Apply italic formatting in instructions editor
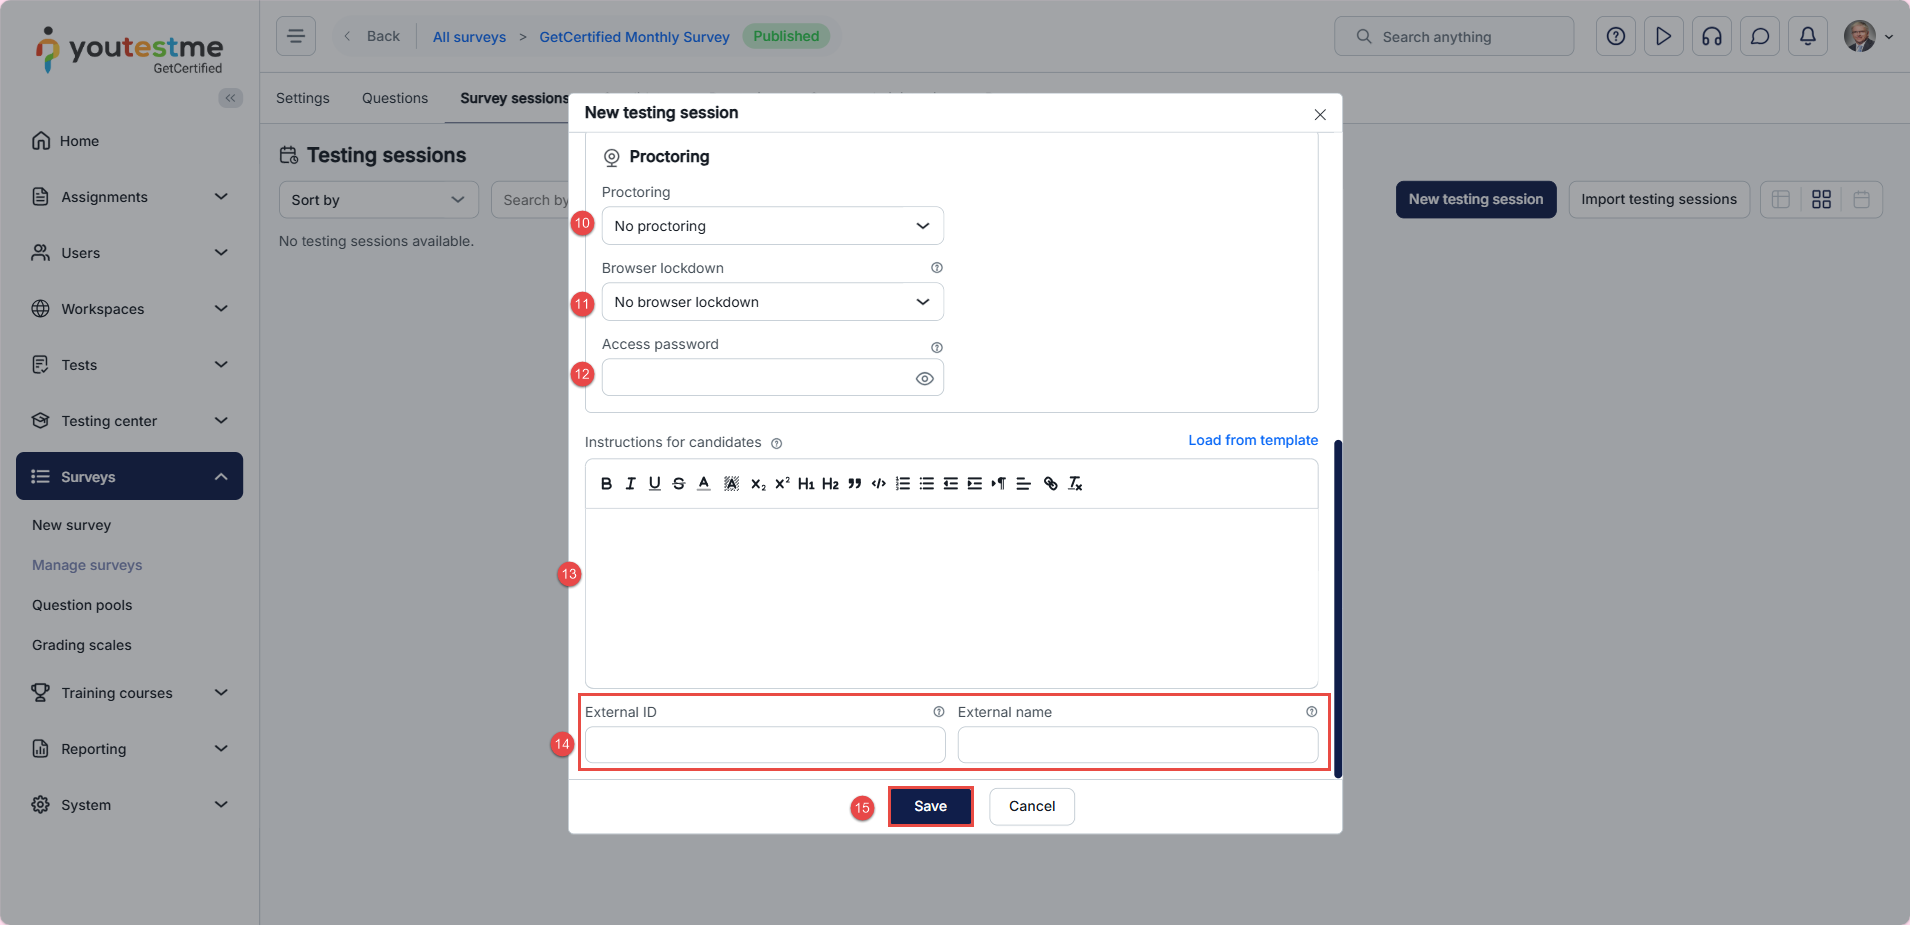This screenshot has height=925, width=1910. coord(630,484)
